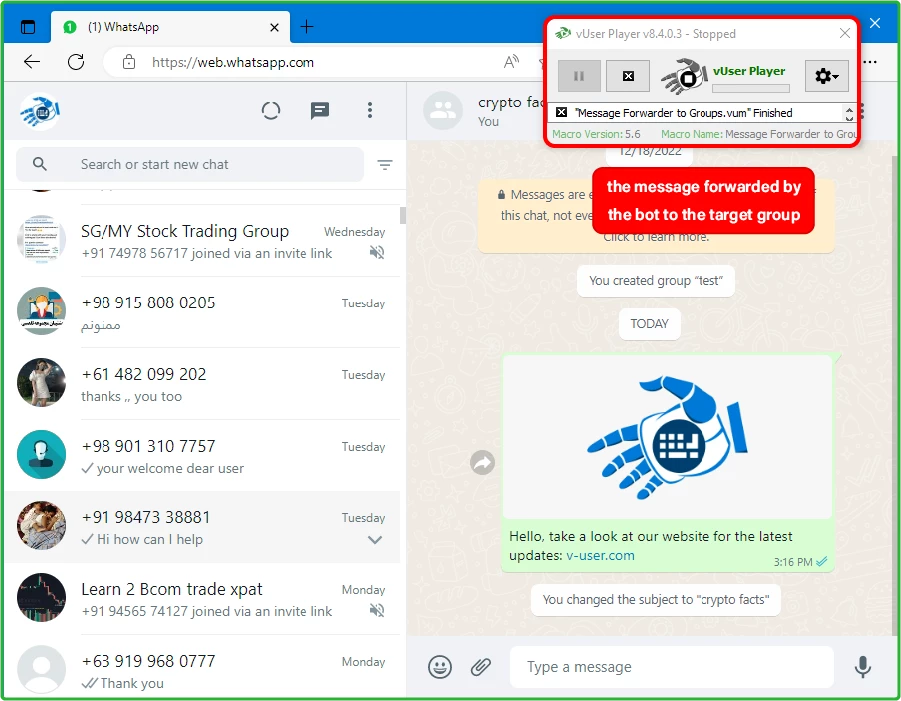The image size is (901, 701).
Task: Click You created group "test" notice
Action: coord(656,281)
